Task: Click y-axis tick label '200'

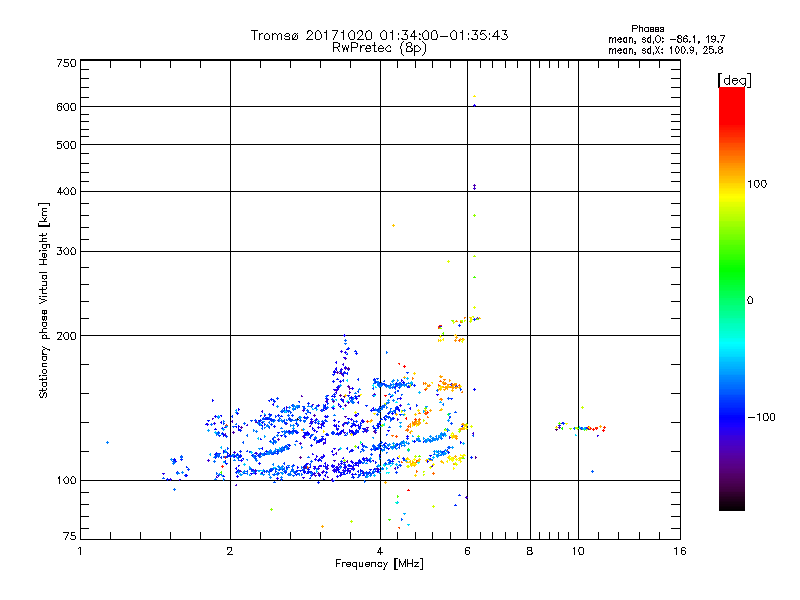Action: pyautogui.click(x=66, y=336)
